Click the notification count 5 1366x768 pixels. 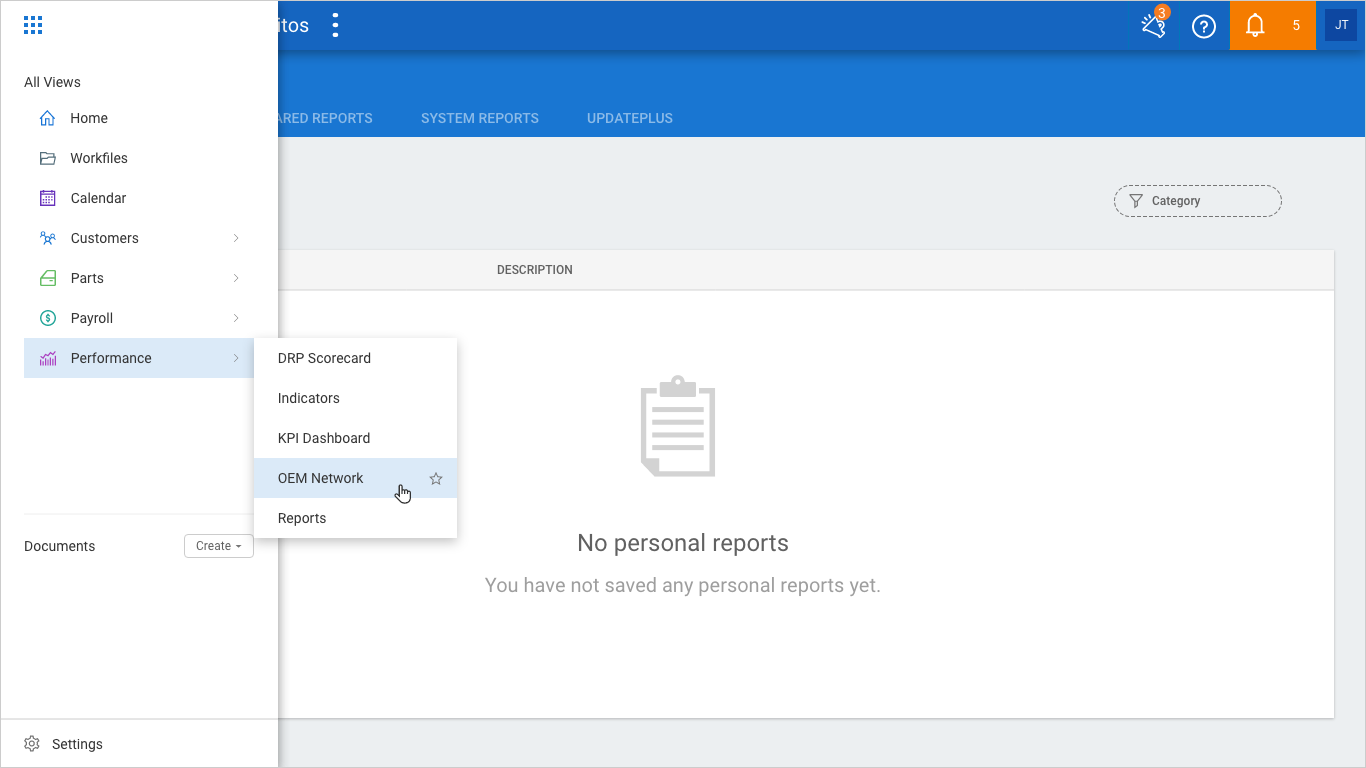[x=1297, y=26]
